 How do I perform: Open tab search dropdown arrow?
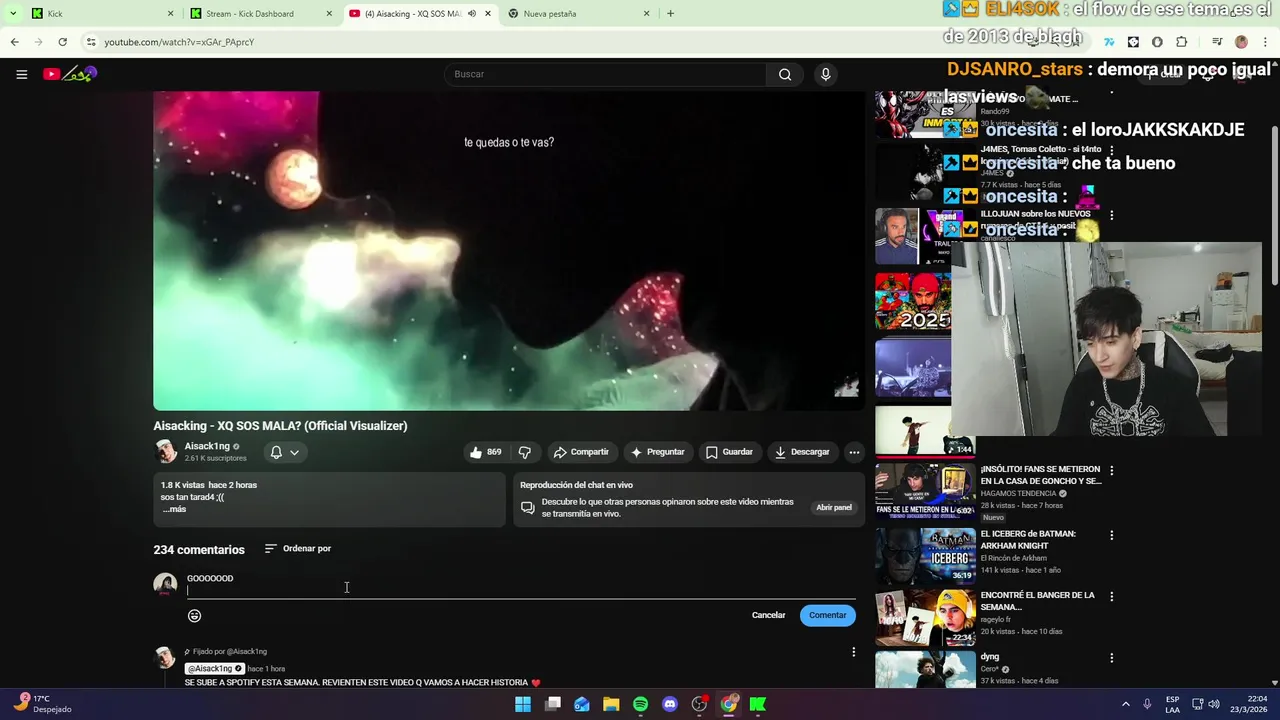(13, 14)
